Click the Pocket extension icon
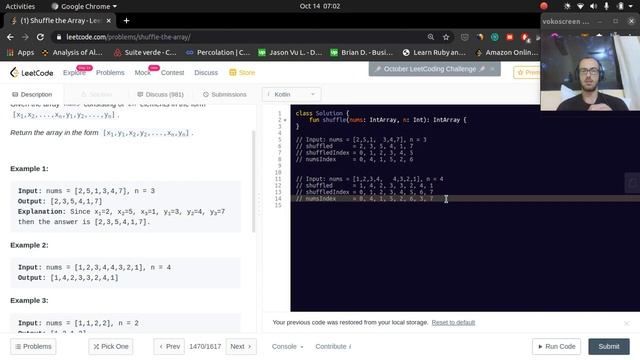 (x=464, y=37)
